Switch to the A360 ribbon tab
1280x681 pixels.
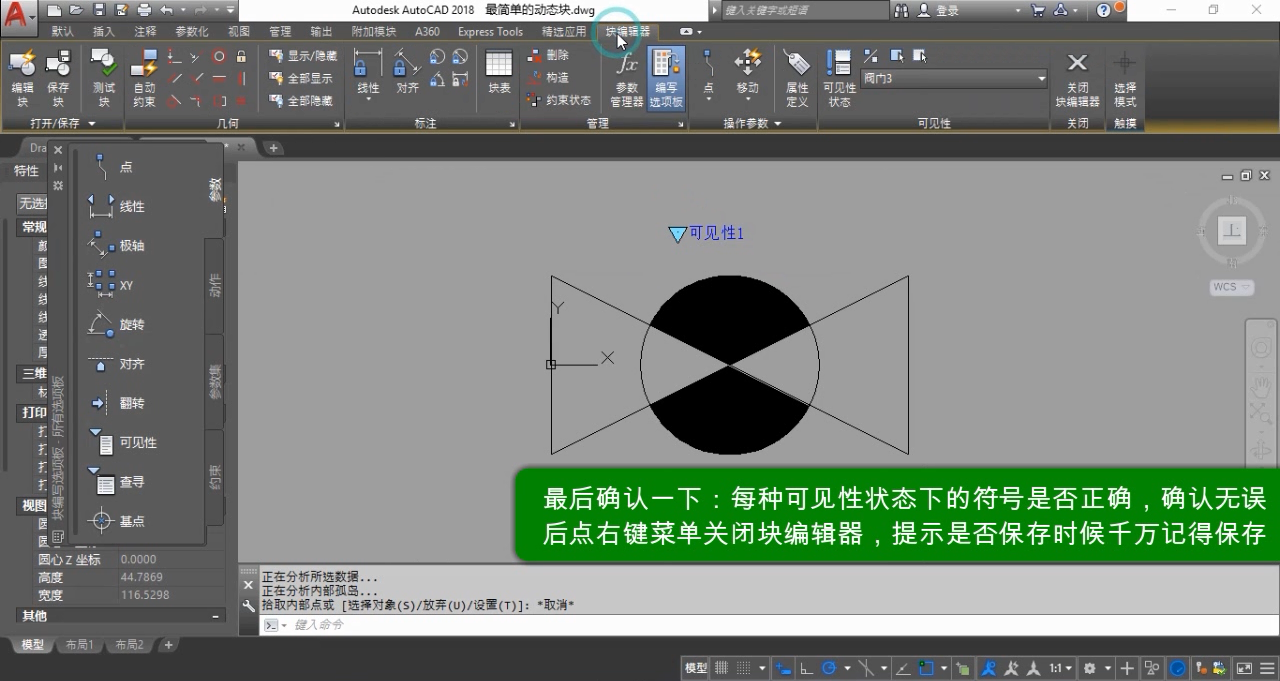(x=427, y=31)
